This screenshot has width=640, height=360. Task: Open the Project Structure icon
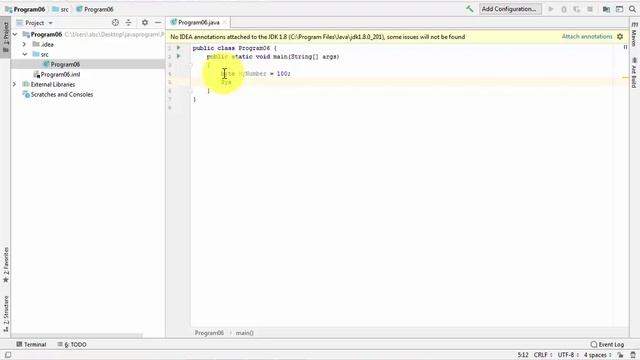pyautogui.click(x=606, y=9)
